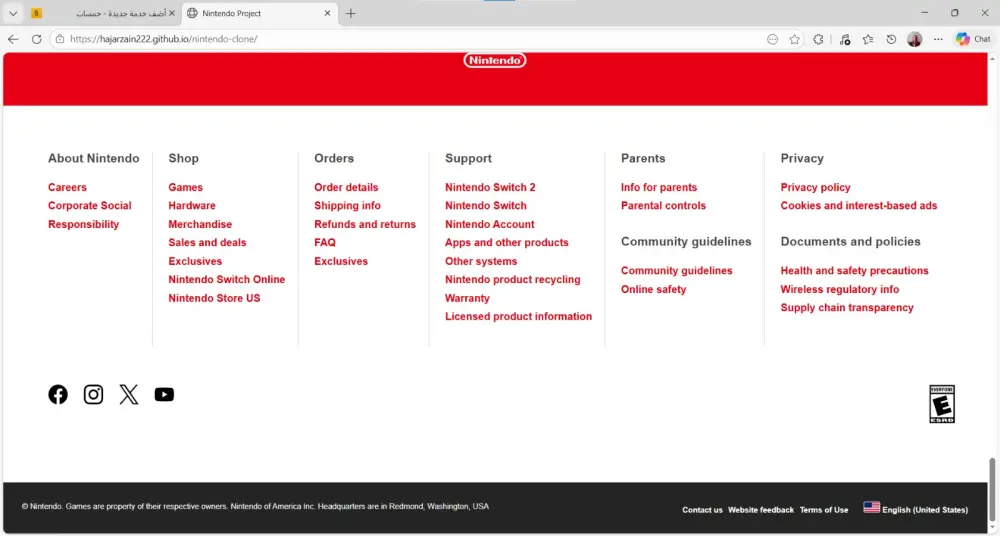Open the Copilot Chat button
The image size is (1000, 536).
[973, 39]
